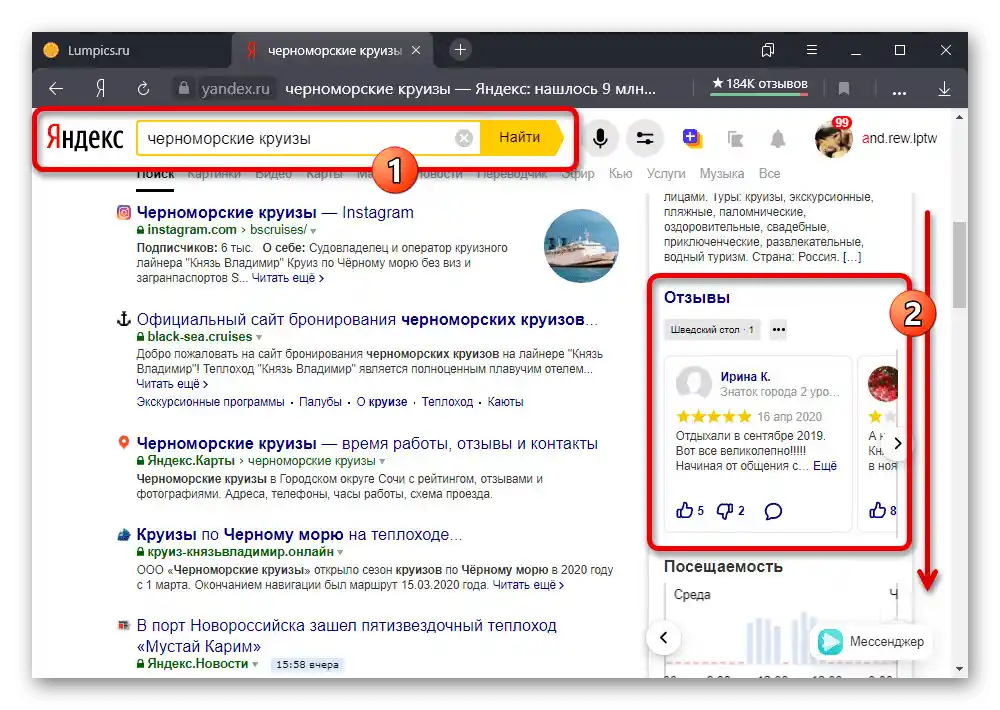Open Официальный сайт бронирования черноморских круизов result
Image resolution: width=1000 pixels, height=710 pixels.
coord(367,320)
